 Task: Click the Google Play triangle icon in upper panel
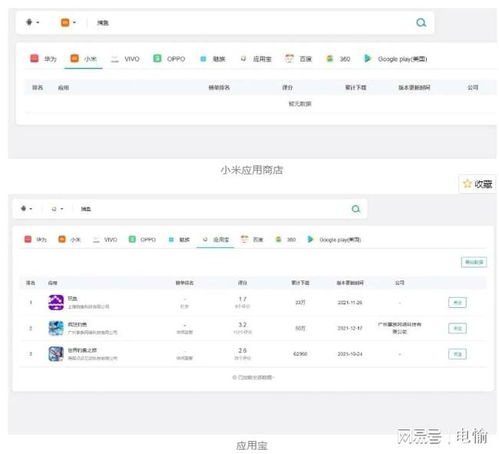[367, 59]
